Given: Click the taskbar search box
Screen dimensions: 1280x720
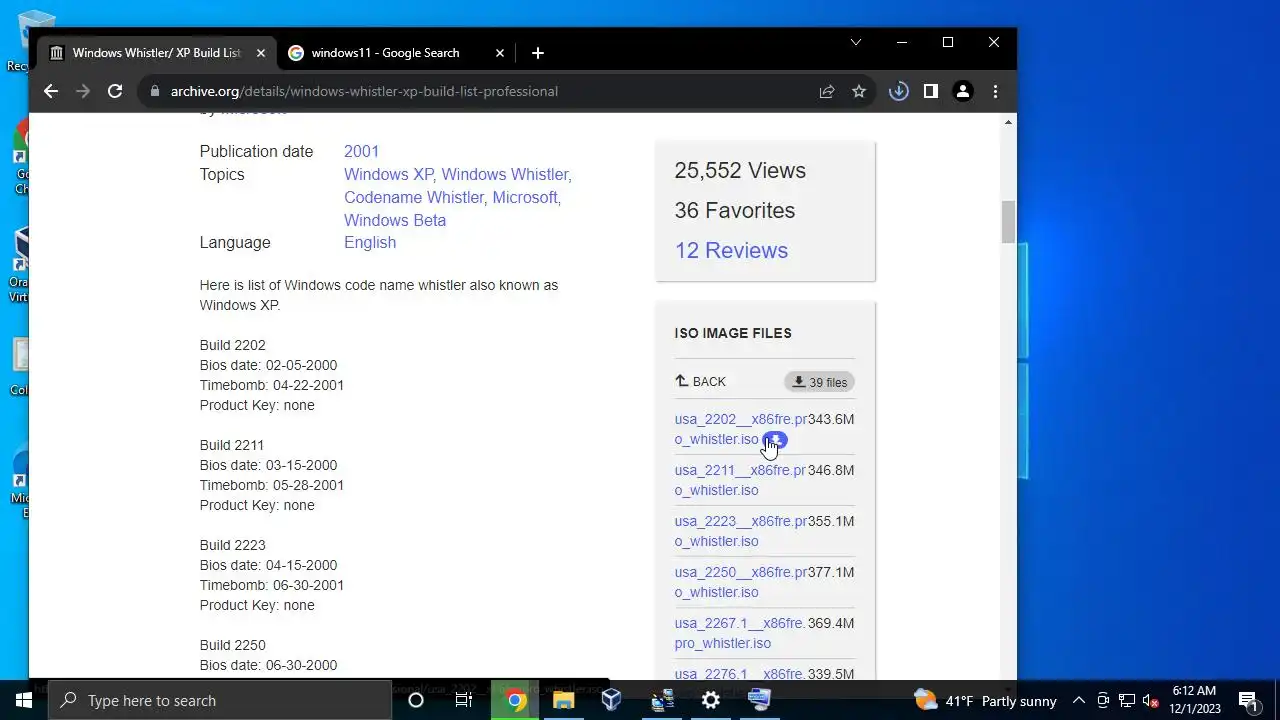Looking at the screenshot, I should 220,700.
